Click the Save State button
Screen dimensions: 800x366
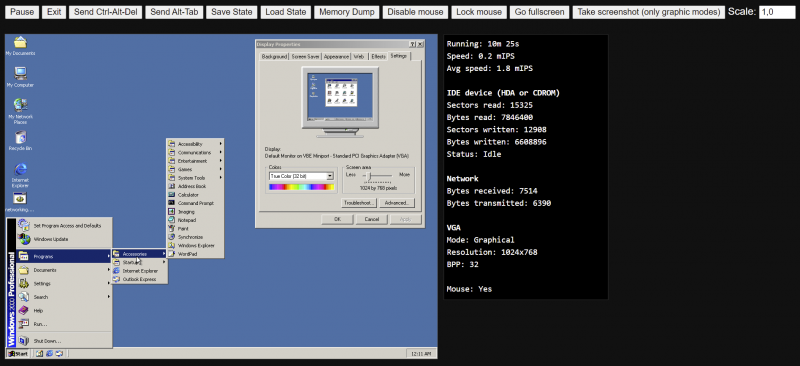pyautogui.click(x=232, y=12)
